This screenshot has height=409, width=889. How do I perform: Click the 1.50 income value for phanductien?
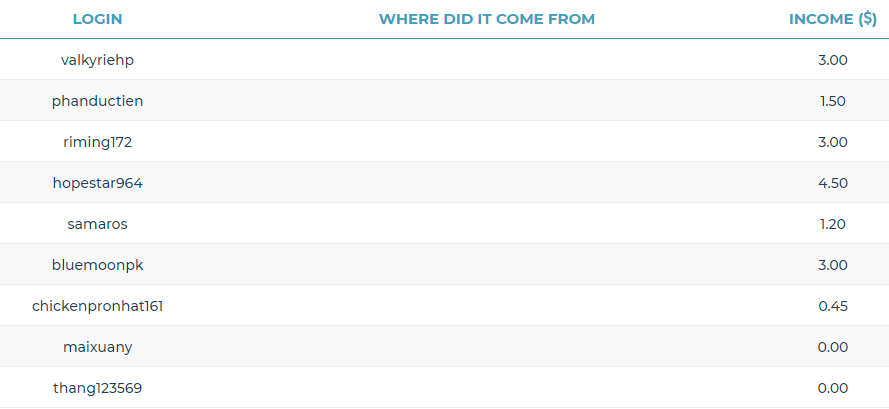pos(832,101)
